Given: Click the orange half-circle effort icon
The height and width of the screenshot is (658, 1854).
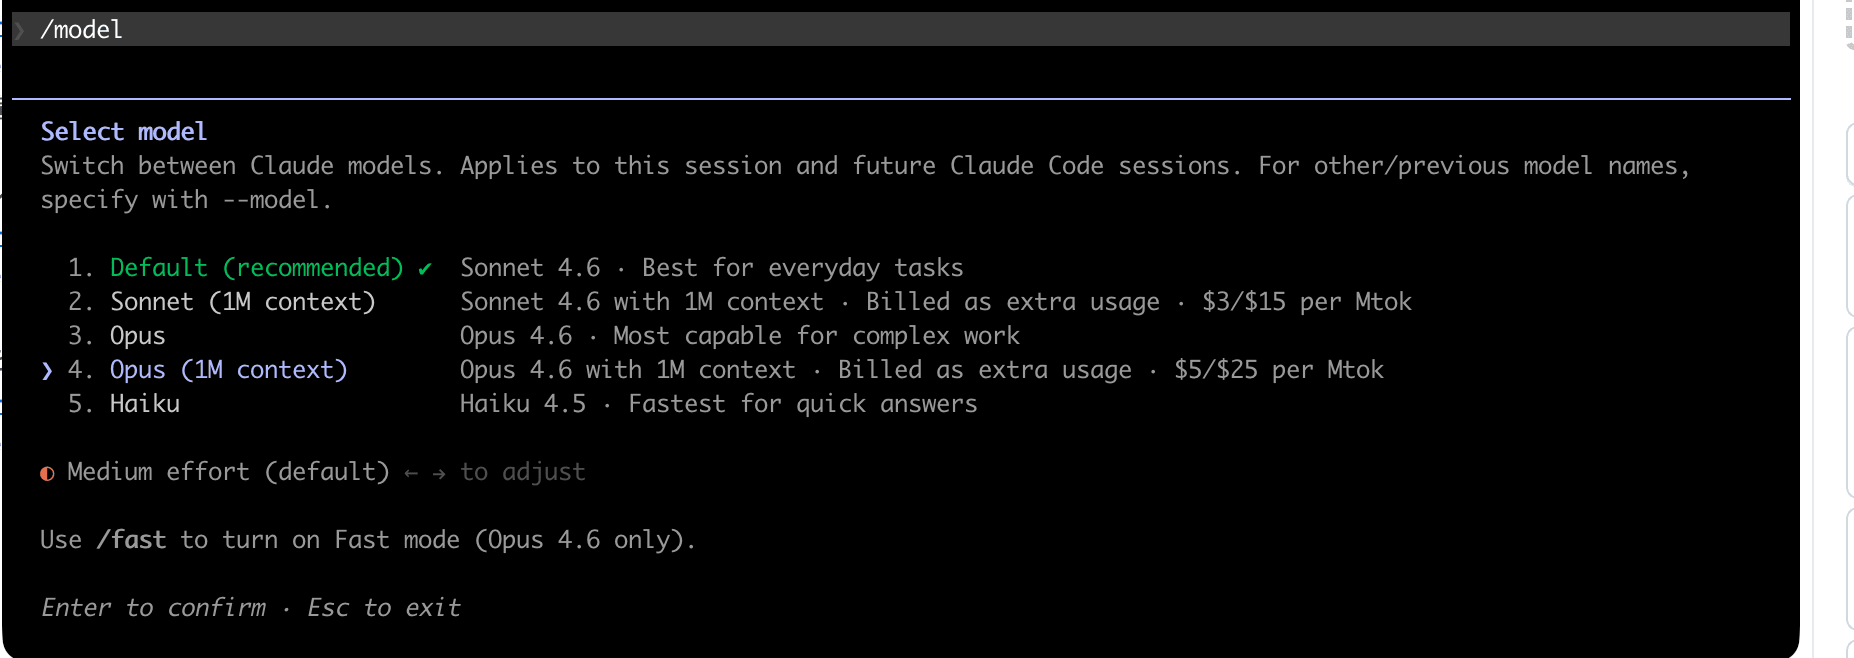Looking at the screenshot, I should click(x=47, y=473).
